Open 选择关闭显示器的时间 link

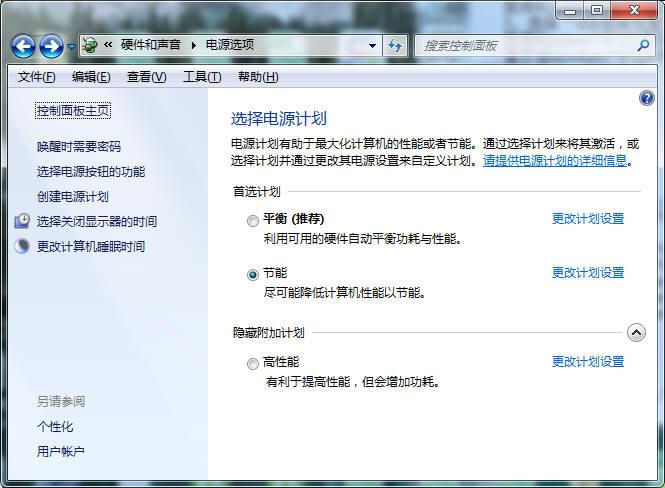(97, 221)
